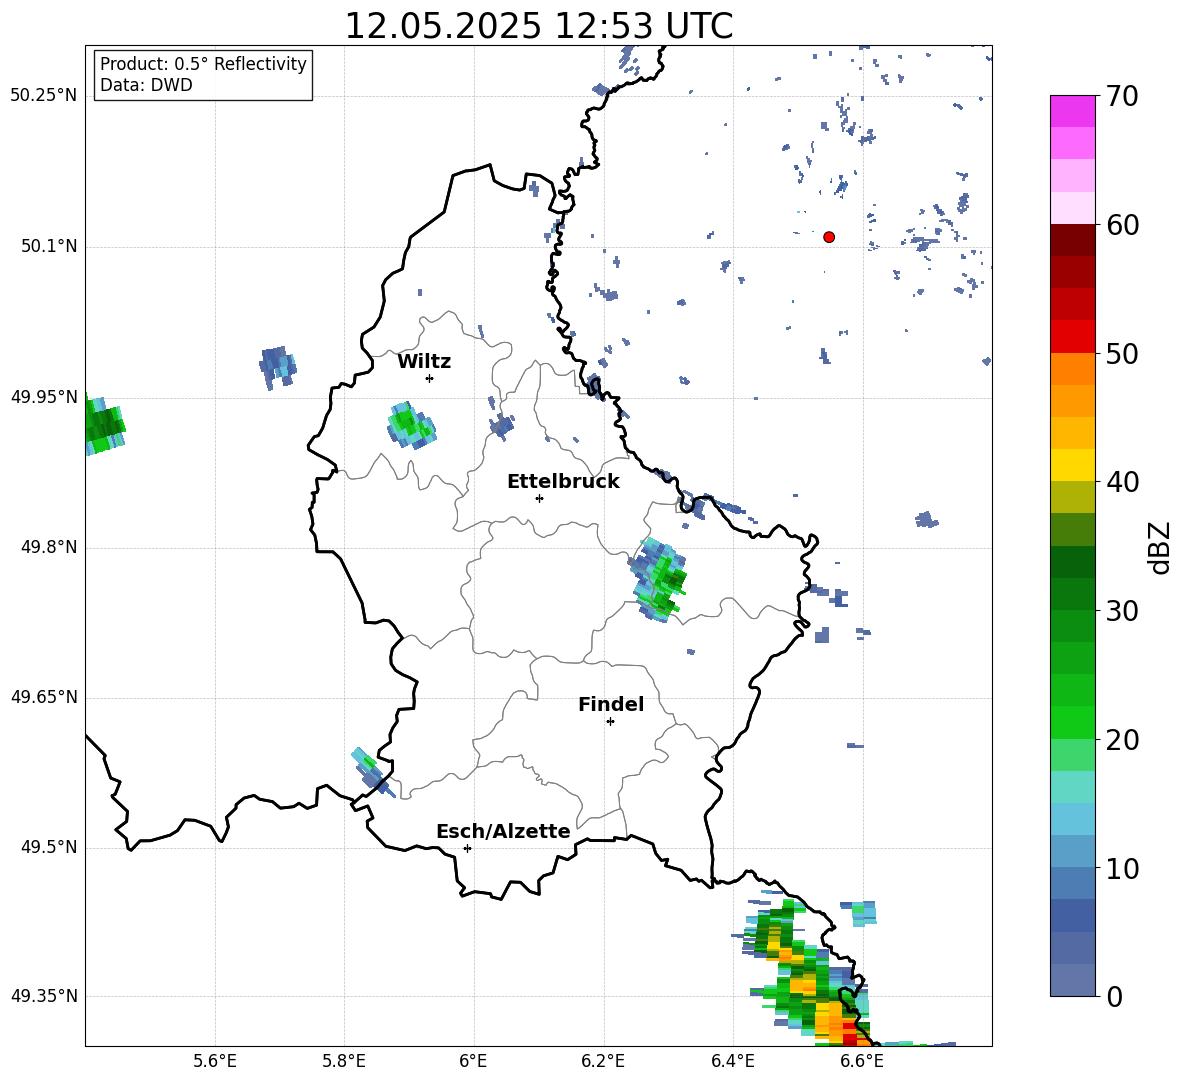1184x1081 pixels.
Task: Click the 60 tick on the colorbar
Action: tap(1122, 225)
